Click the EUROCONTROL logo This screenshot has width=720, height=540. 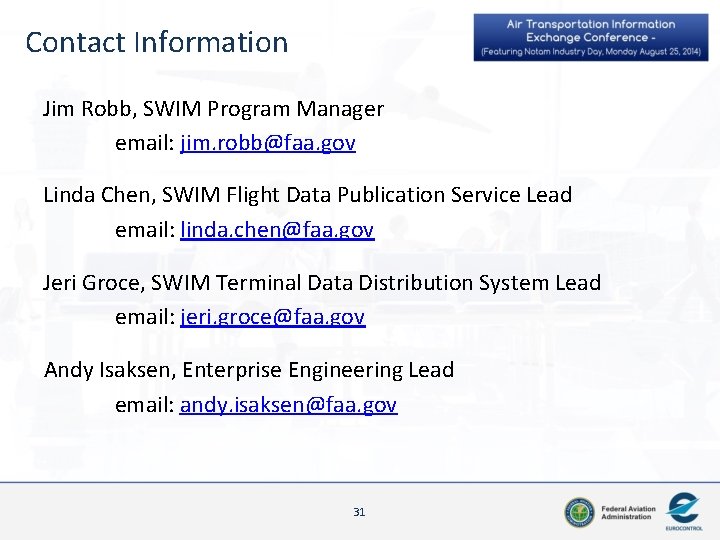pos(684,511)
